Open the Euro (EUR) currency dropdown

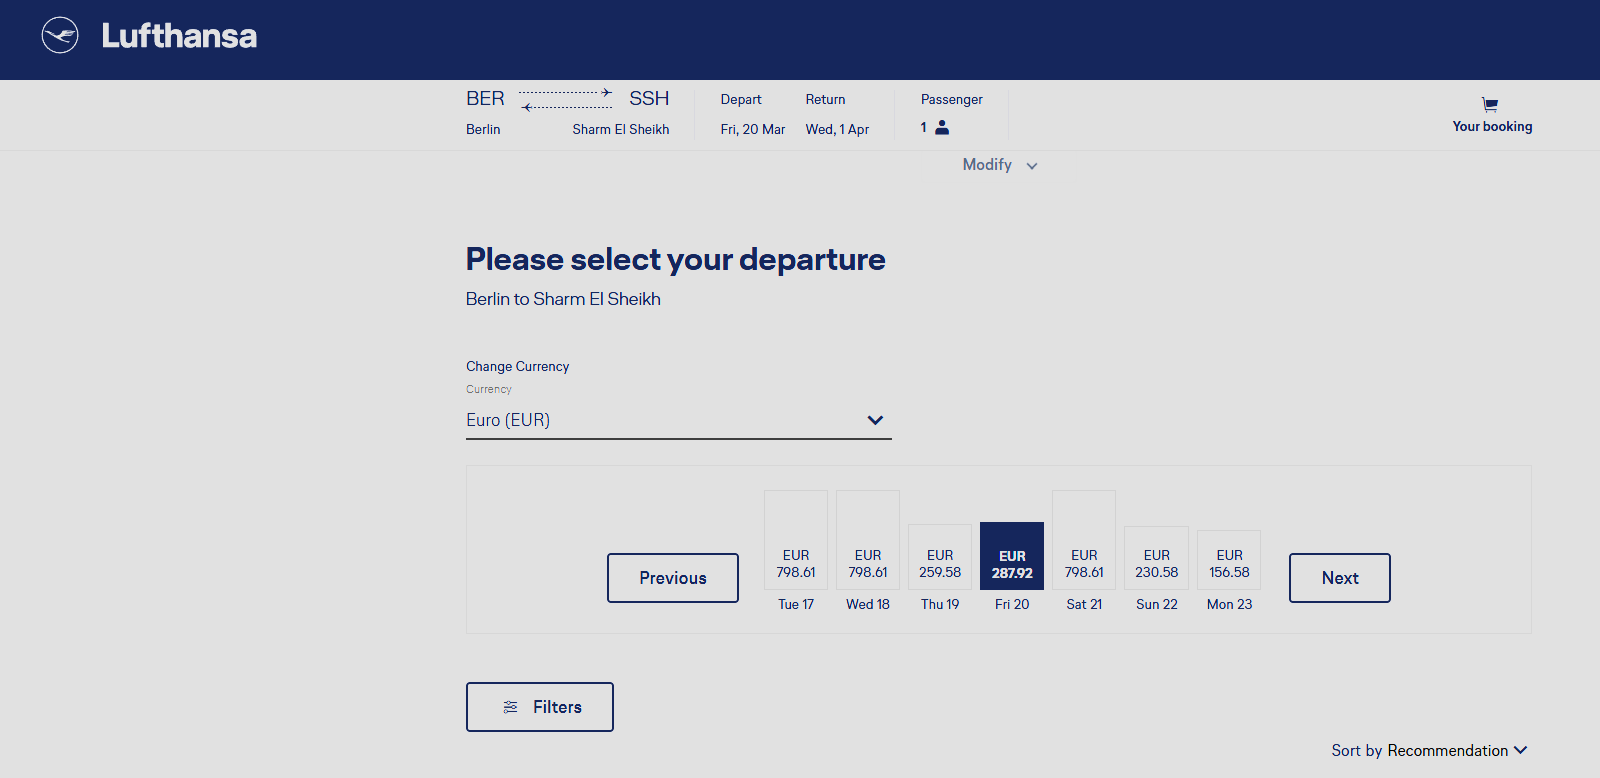pyautogui.click(x=678, y=421)
